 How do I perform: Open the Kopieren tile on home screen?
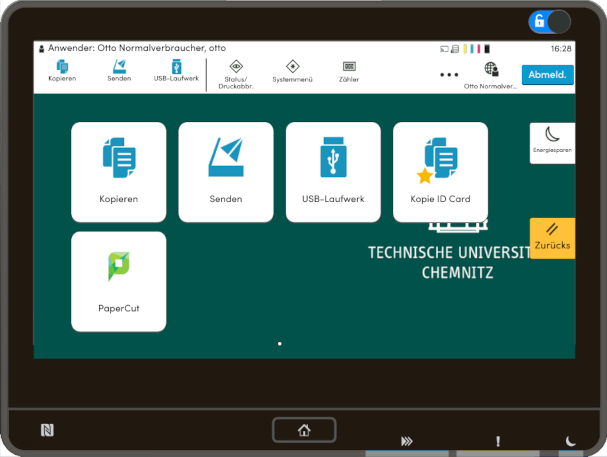[x=118, y=171]
